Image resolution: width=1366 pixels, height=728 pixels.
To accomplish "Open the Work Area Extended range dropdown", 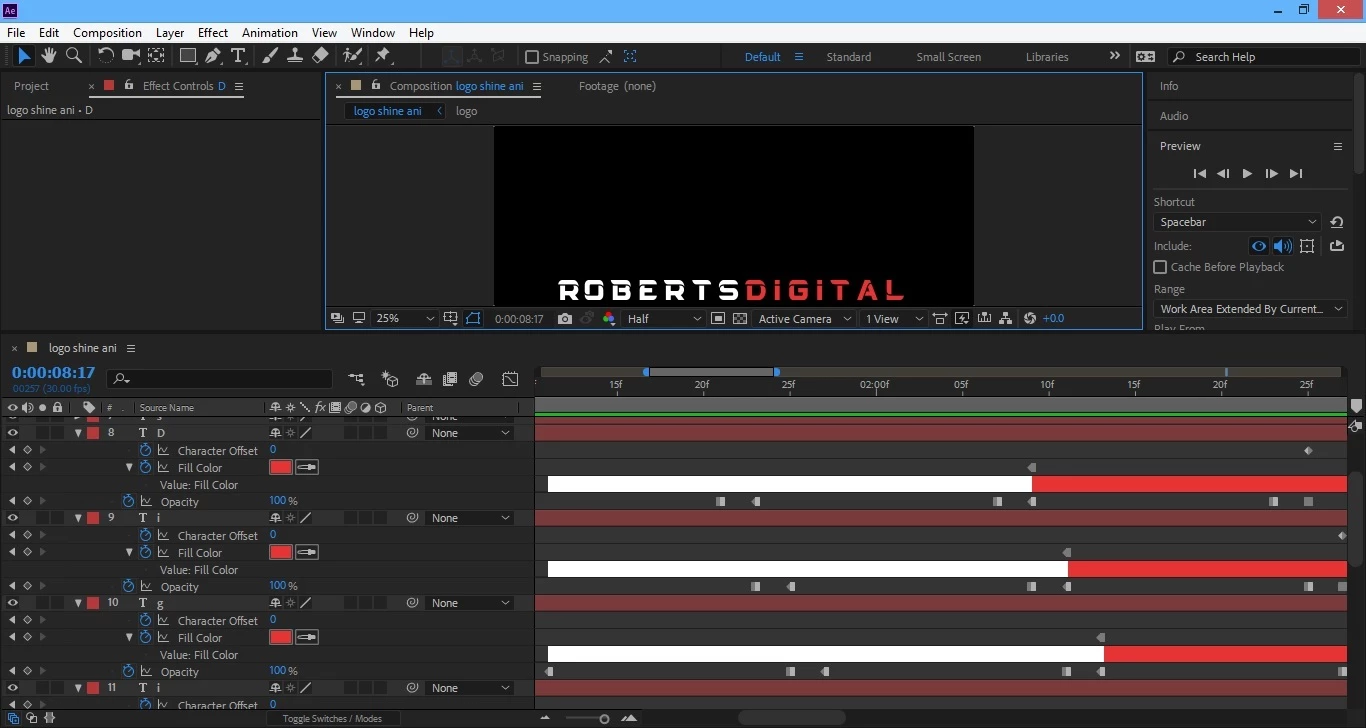I will [x=1250, y=309].
